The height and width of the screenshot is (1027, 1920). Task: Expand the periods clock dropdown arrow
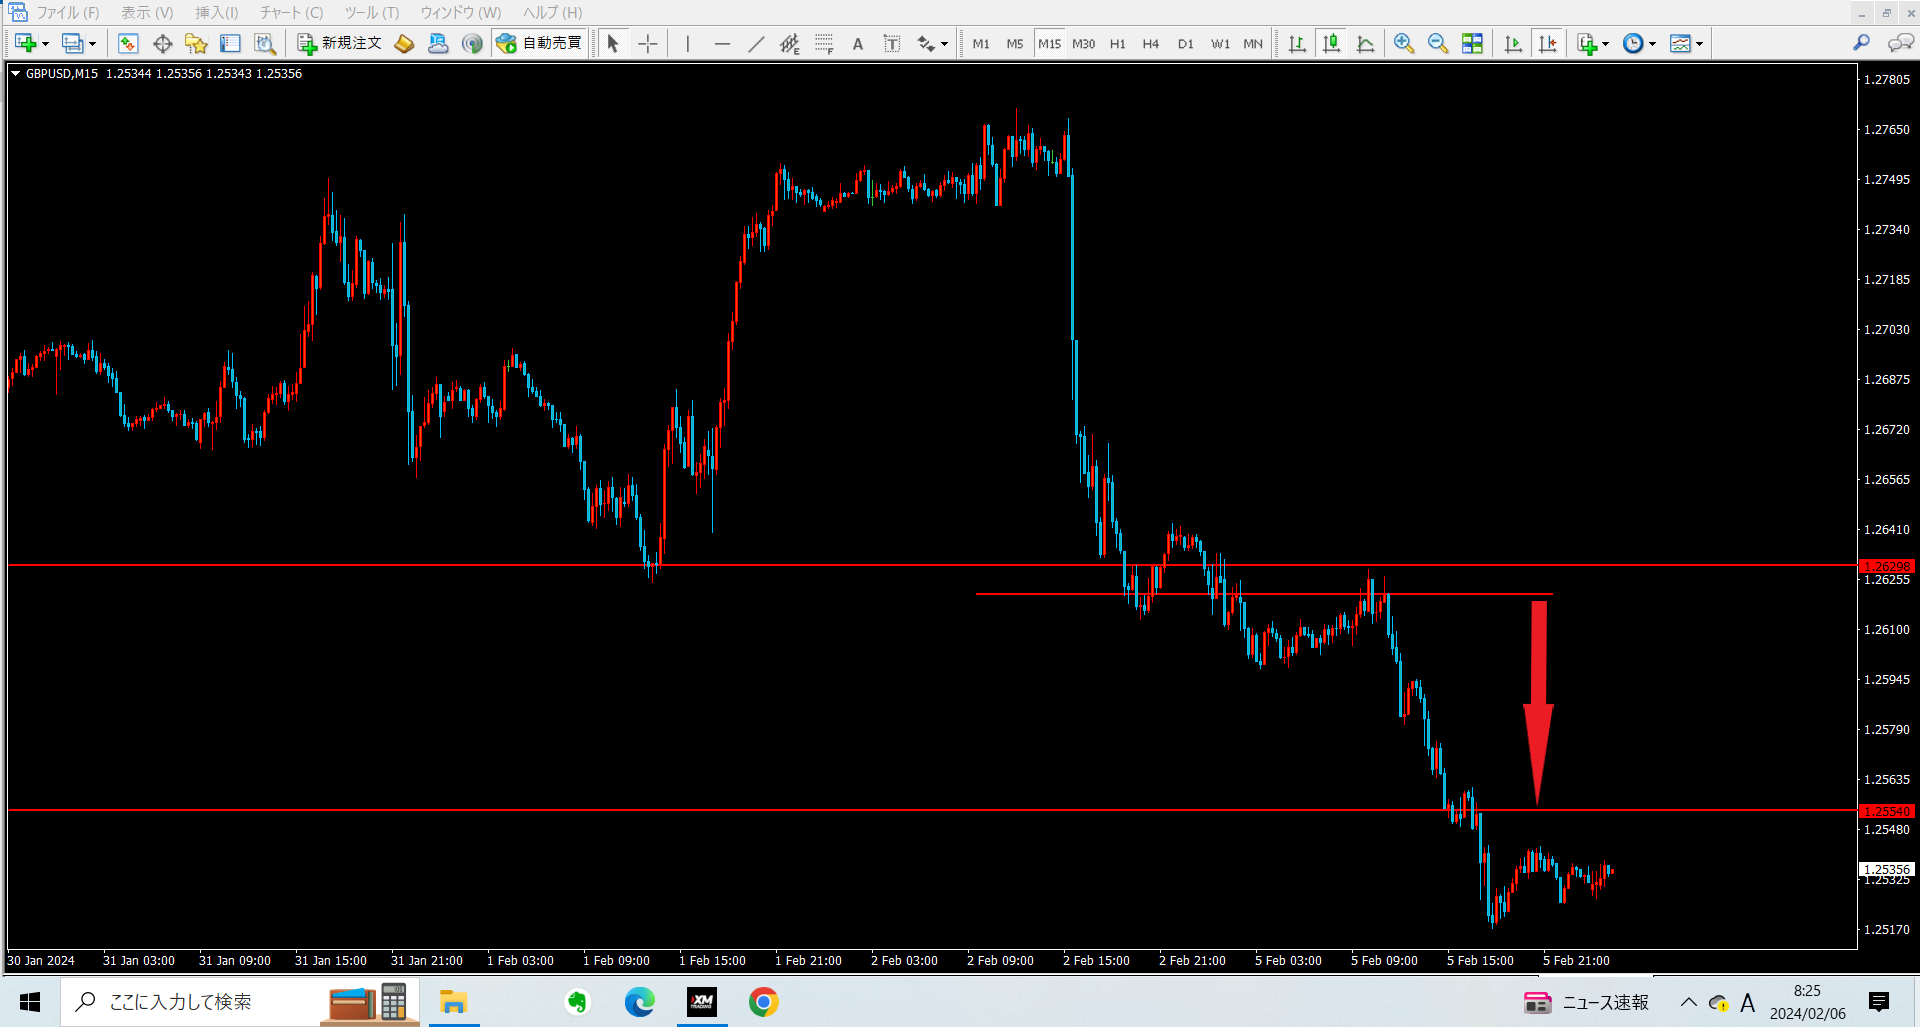tap(1652, 44)
